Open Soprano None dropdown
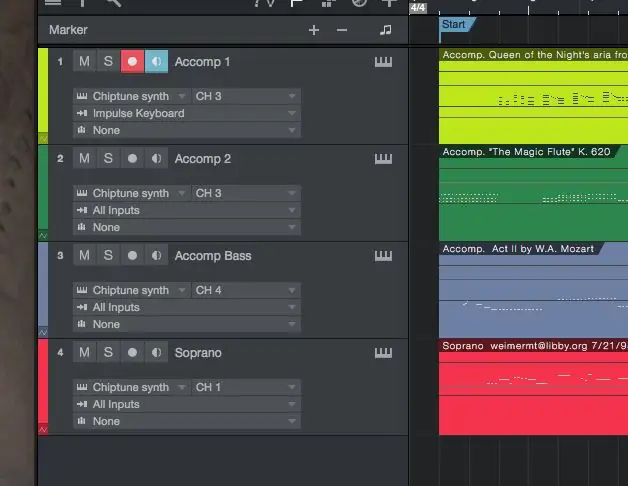 pyautogui.click(x=187, y=421)
